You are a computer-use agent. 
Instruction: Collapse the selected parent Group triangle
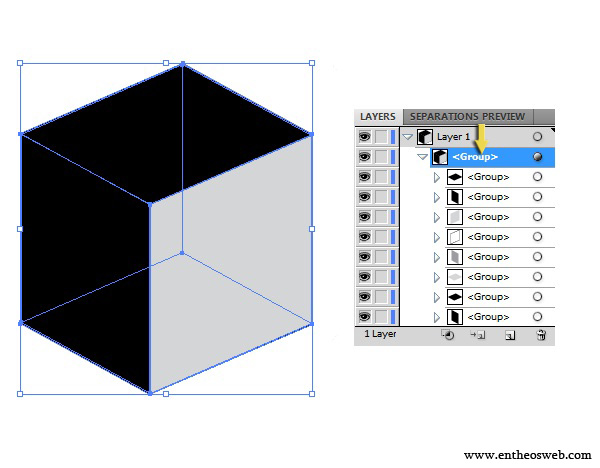point(422,157)
